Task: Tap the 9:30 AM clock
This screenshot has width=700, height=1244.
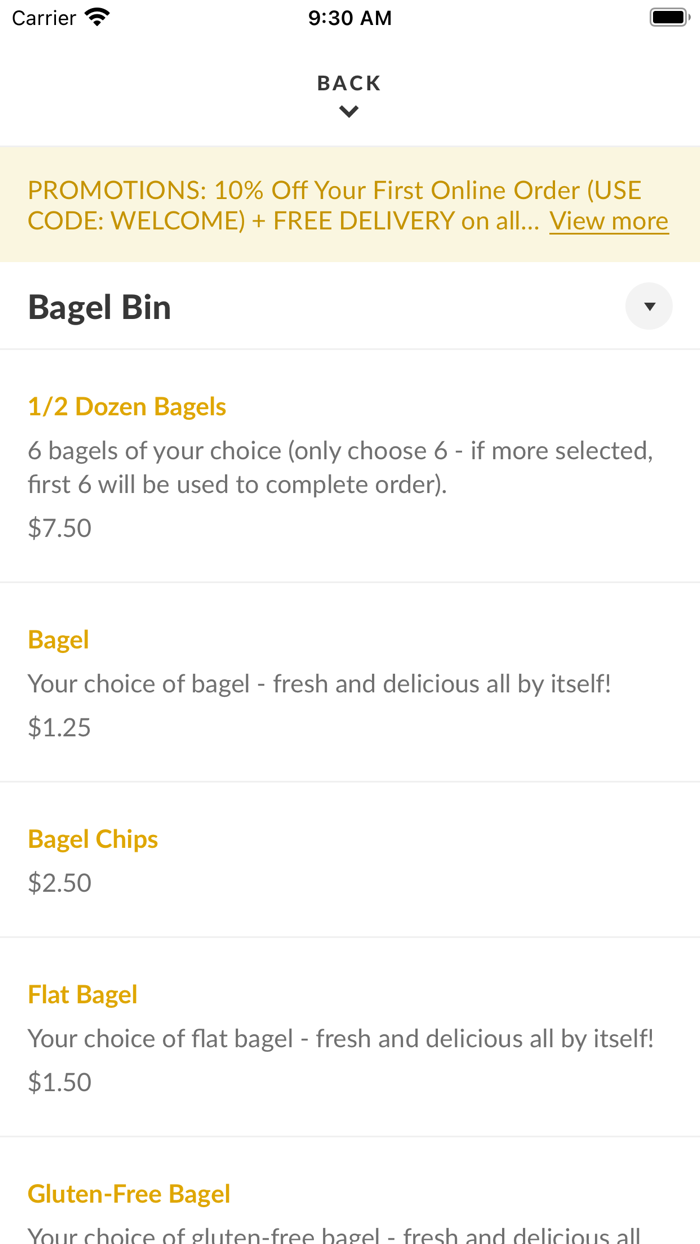Action: click(x=350, y=18)
